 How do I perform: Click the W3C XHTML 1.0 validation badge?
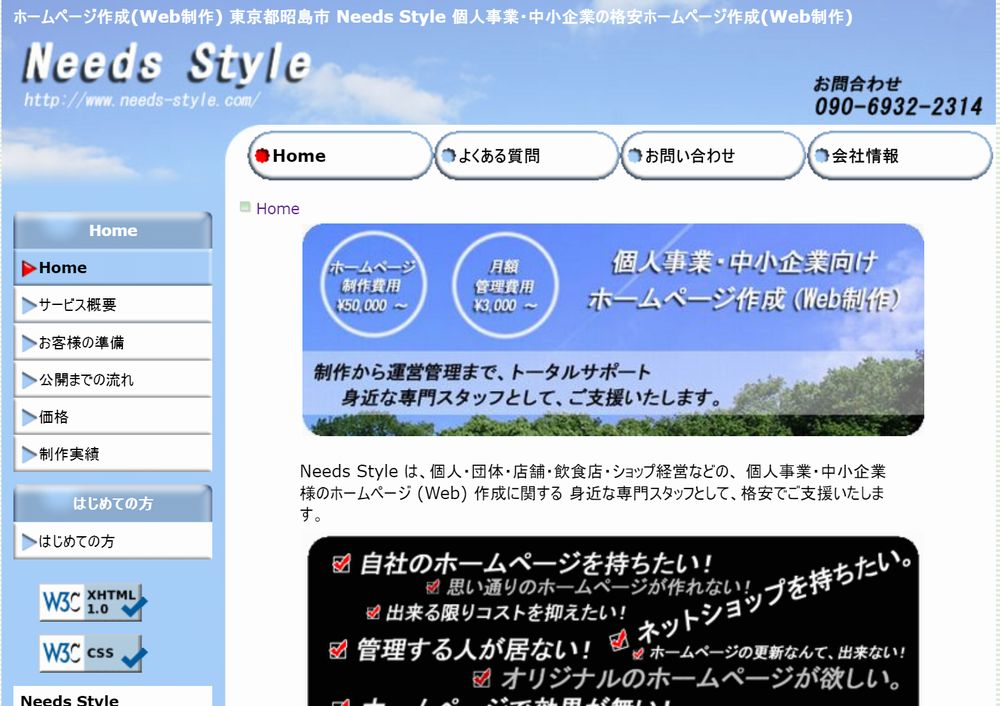pos(92,602)
